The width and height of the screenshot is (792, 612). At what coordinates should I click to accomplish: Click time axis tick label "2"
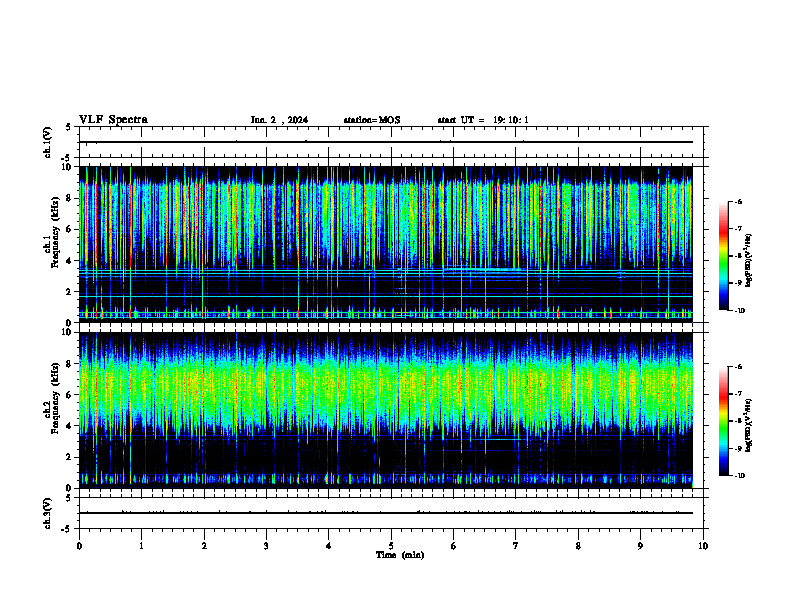point(204,546)
